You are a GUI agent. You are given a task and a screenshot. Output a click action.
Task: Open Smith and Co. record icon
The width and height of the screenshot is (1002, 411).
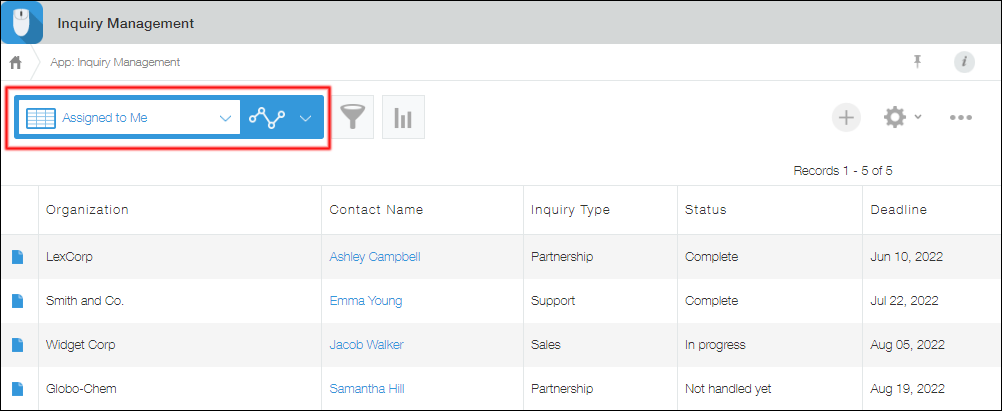(17, 301)
